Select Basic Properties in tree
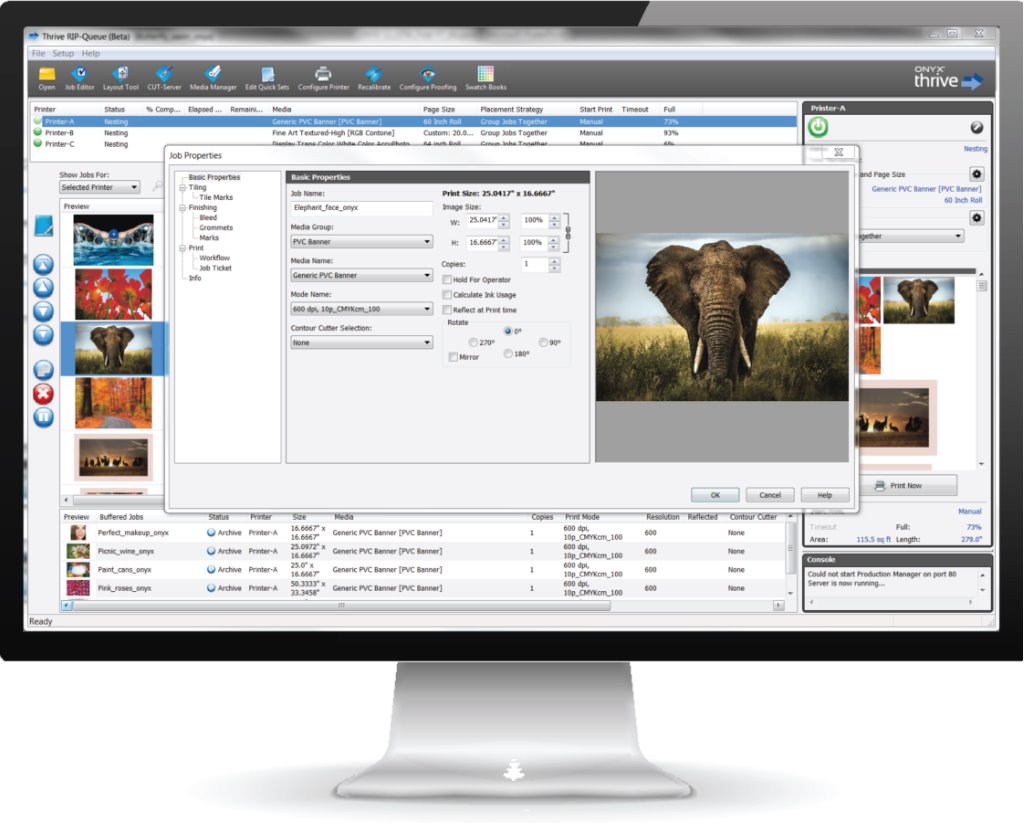The width and height of the screenshot is (1027, 834). 214,178
